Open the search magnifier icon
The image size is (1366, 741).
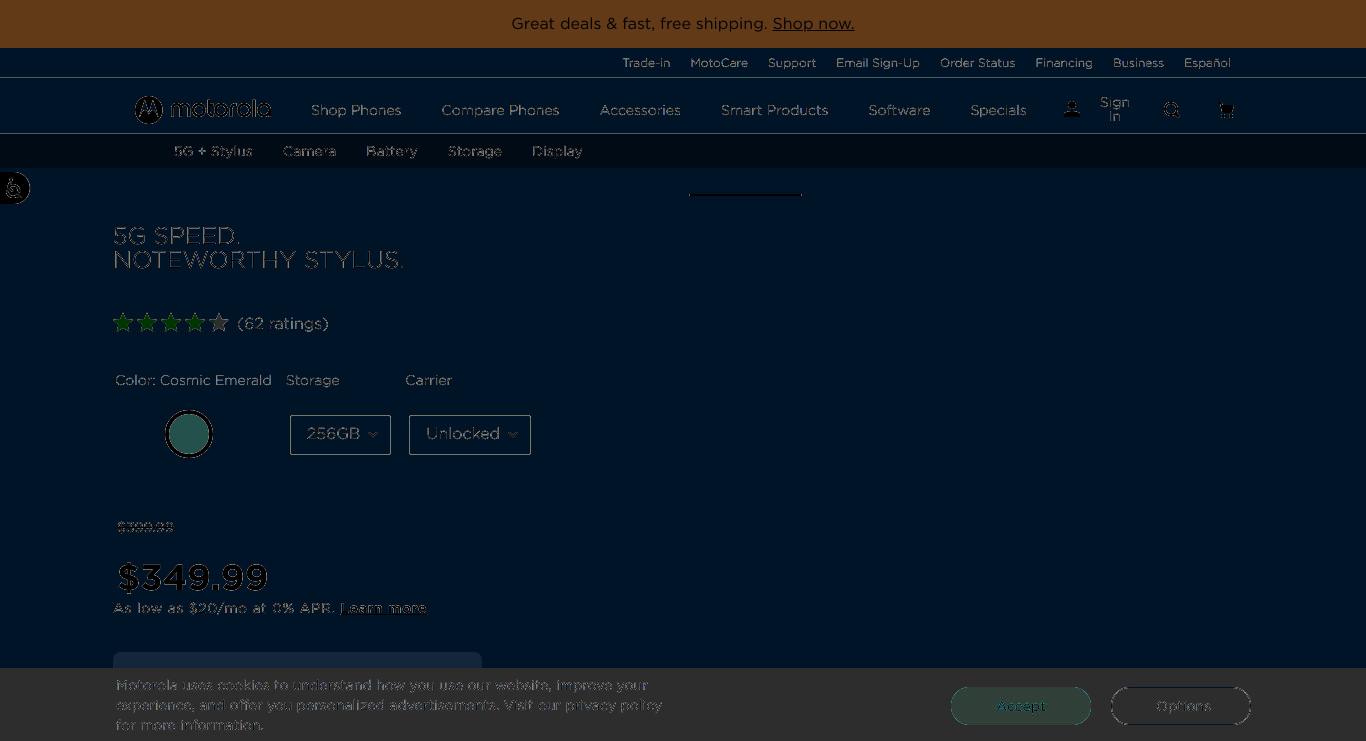(1171, 110)
